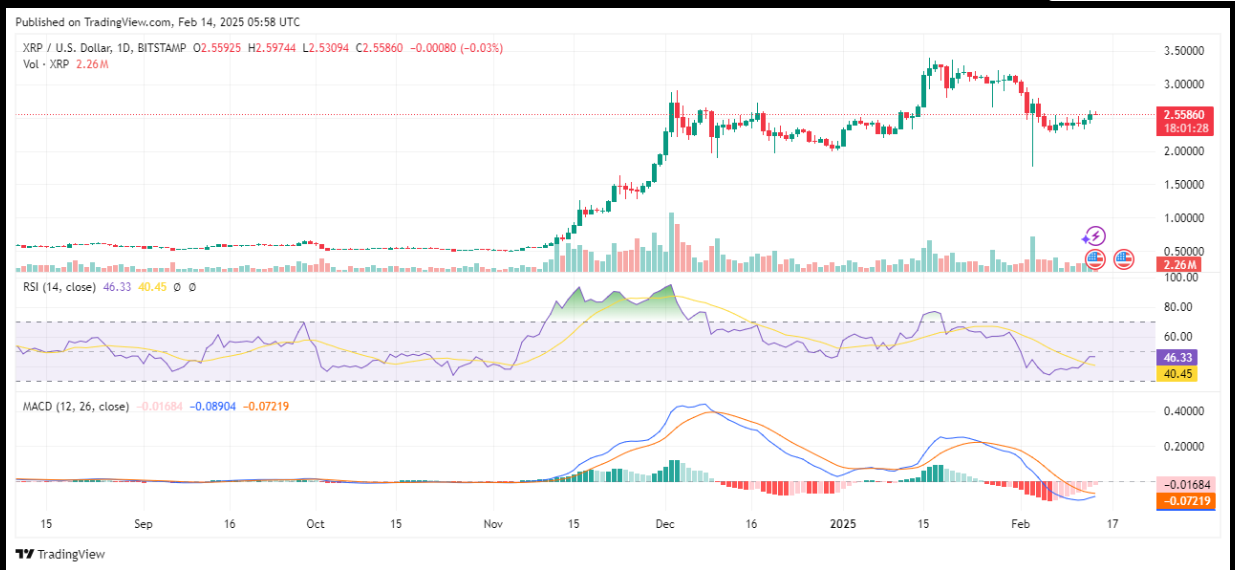The image size is (1235, 570).
Task: Click the 2.00000 price axis label
Action: pyautogui.click(x=1182, y=151)
